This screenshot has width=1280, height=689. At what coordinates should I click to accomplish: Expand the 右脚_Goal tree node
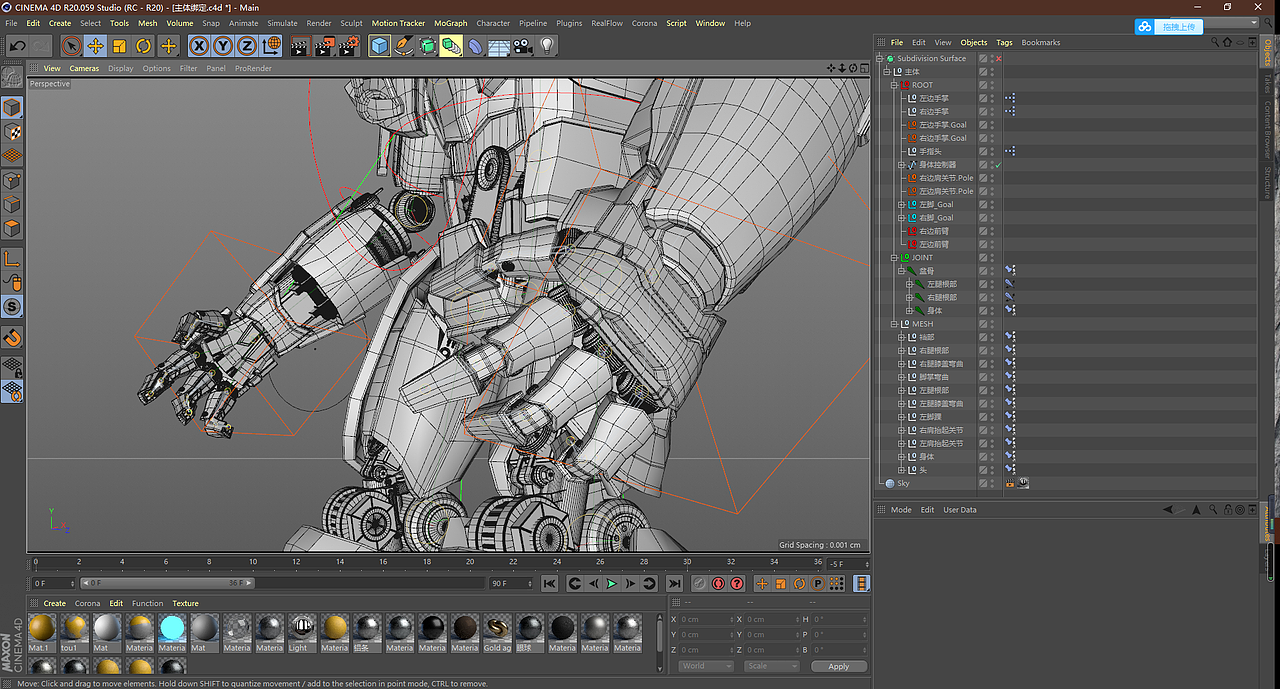(x=901, y=218)
